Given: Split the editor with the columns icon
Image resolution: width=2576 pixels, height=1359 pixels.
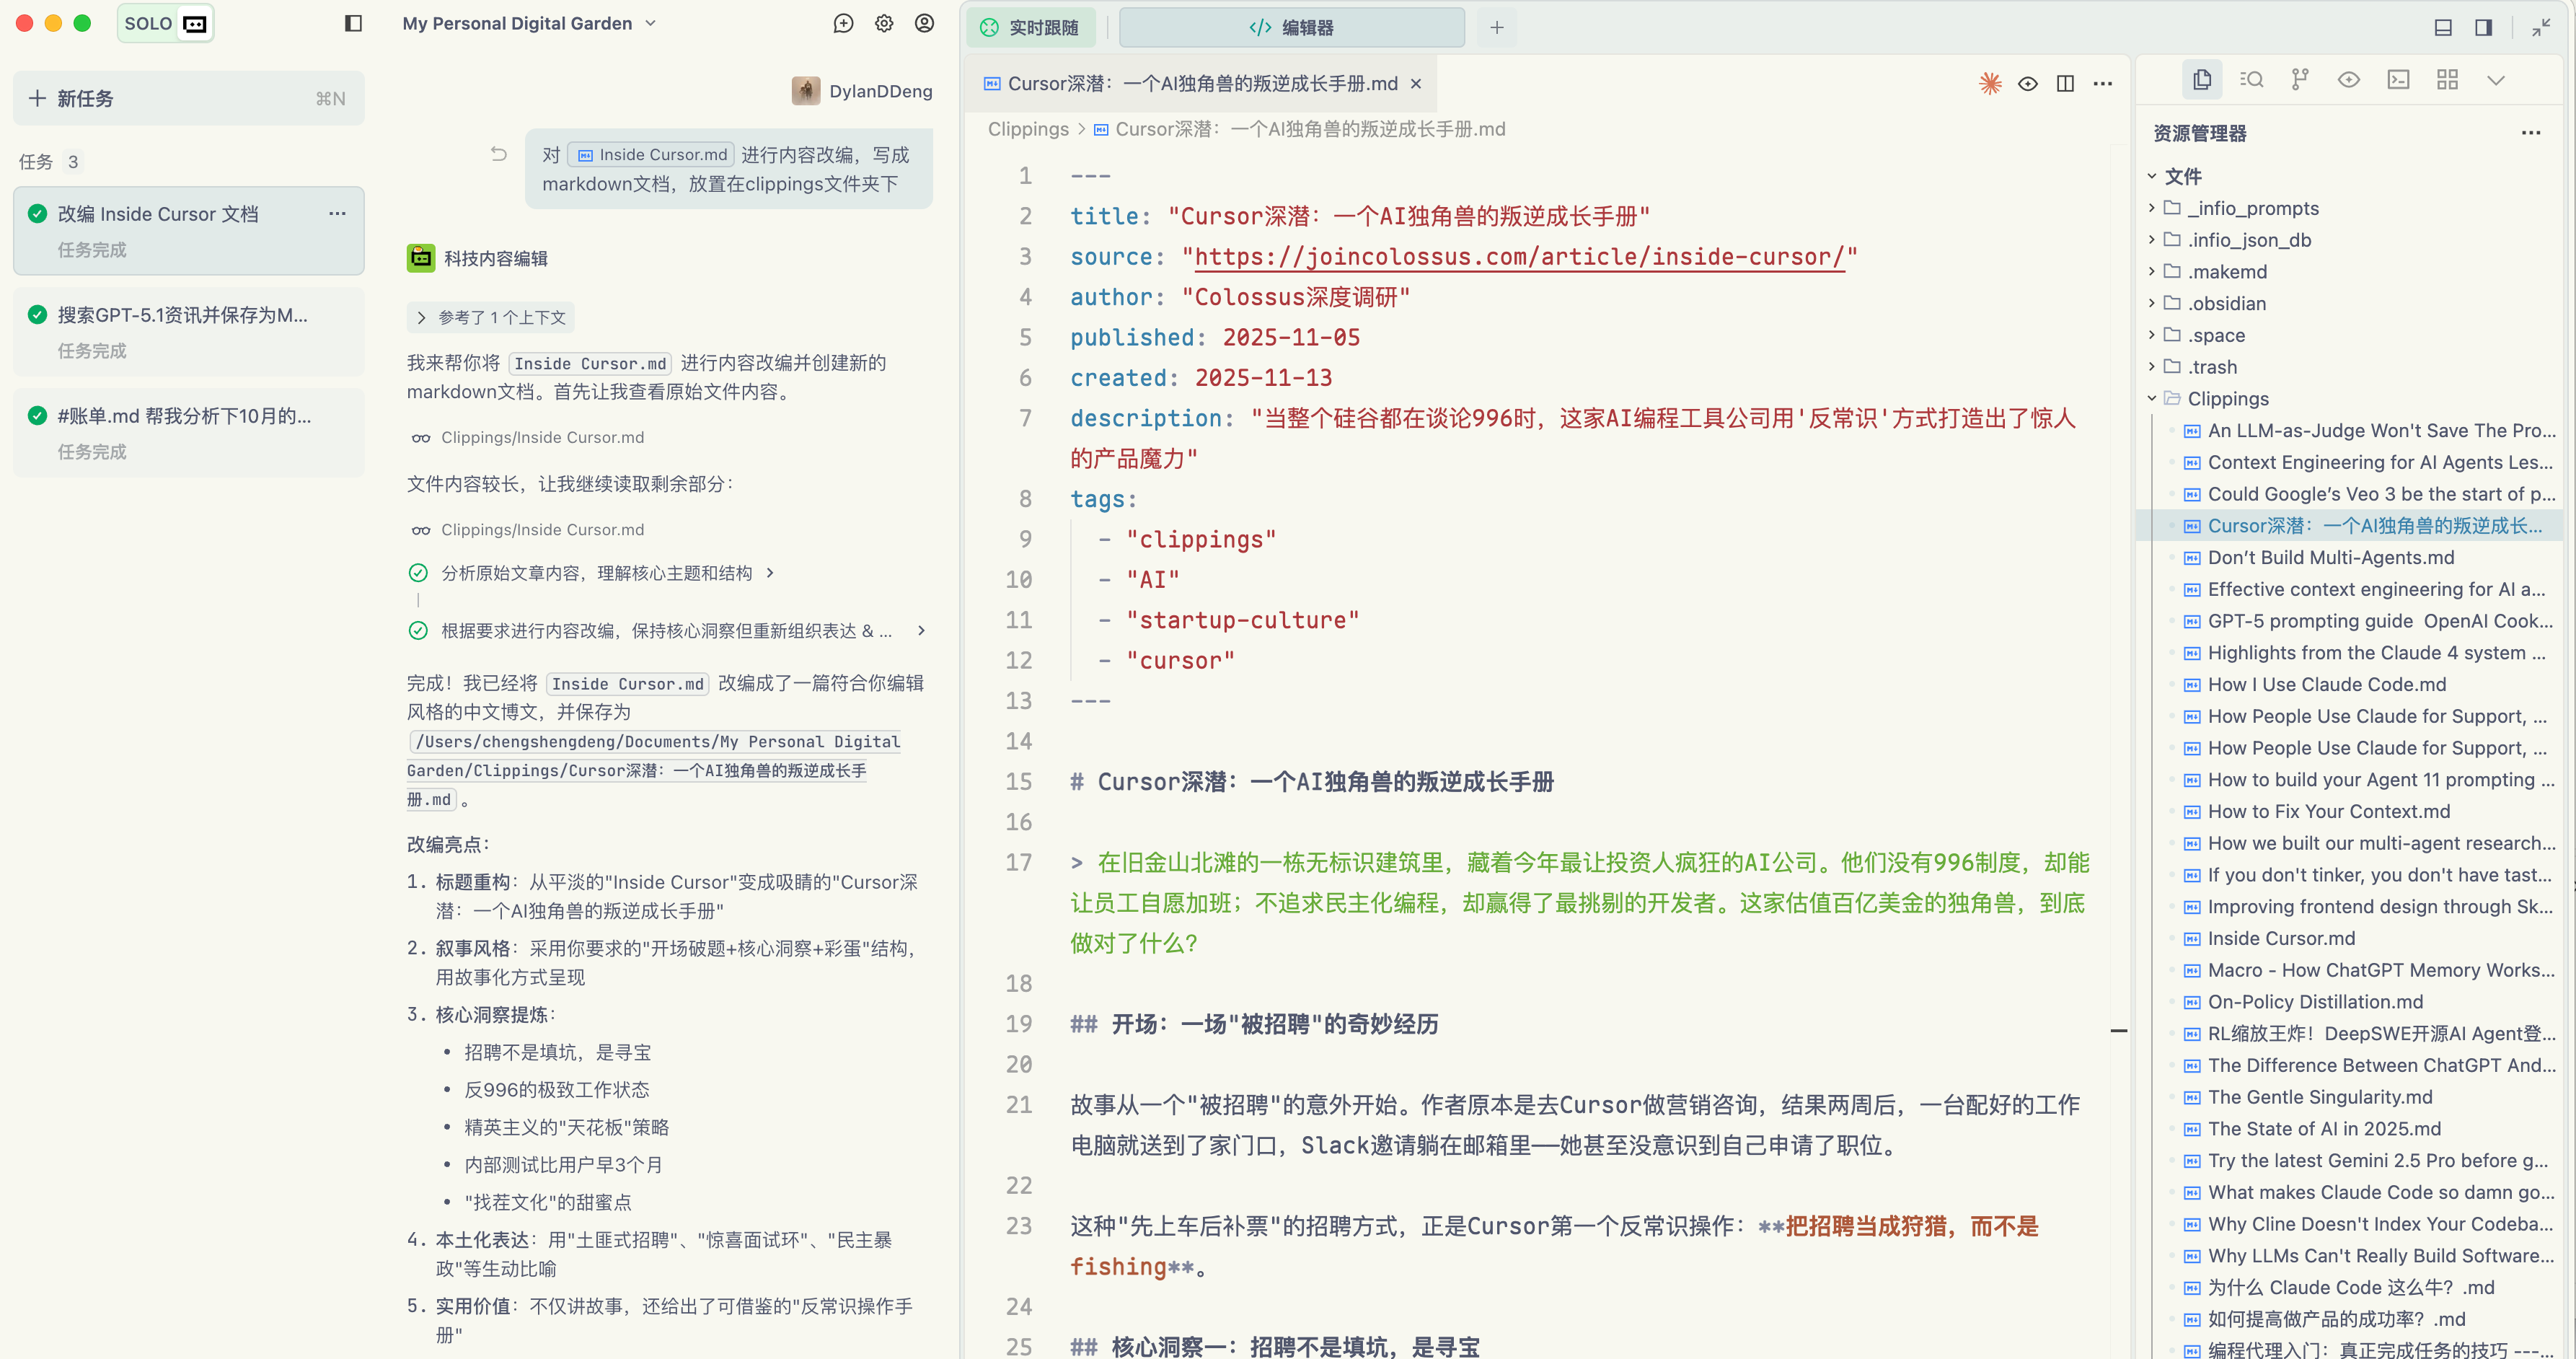Looking at the screenshot, I should pyautogui.click(x=2065, y=84).
